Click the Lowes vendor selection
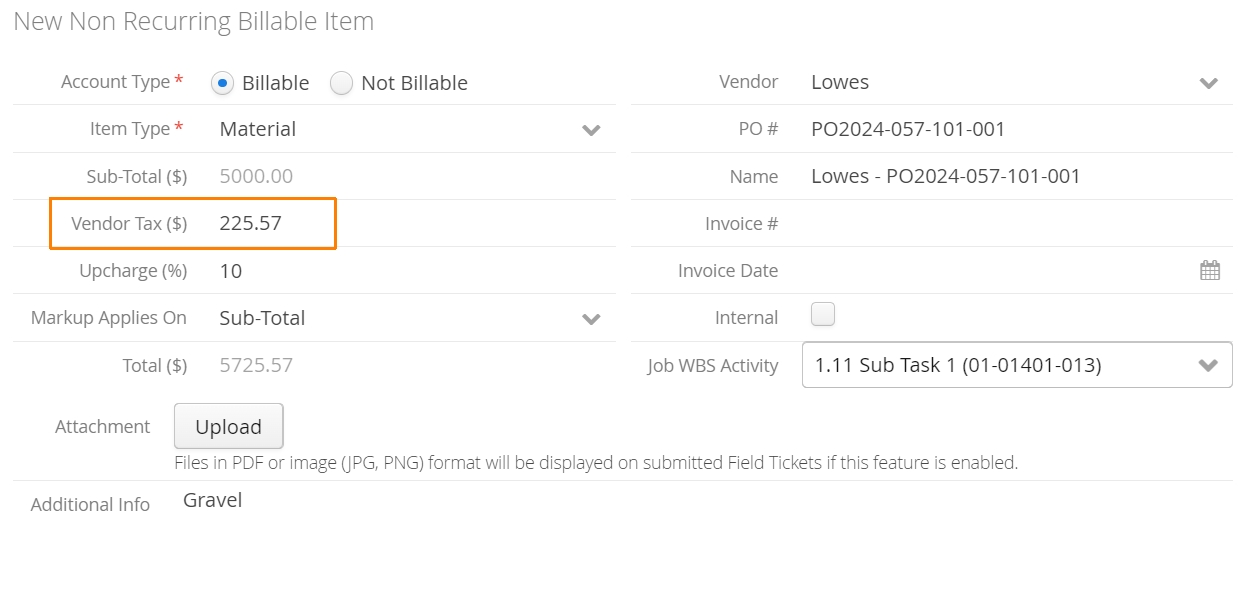Image resolution: width=1245 pixels, height=601 pixels. 840,82
